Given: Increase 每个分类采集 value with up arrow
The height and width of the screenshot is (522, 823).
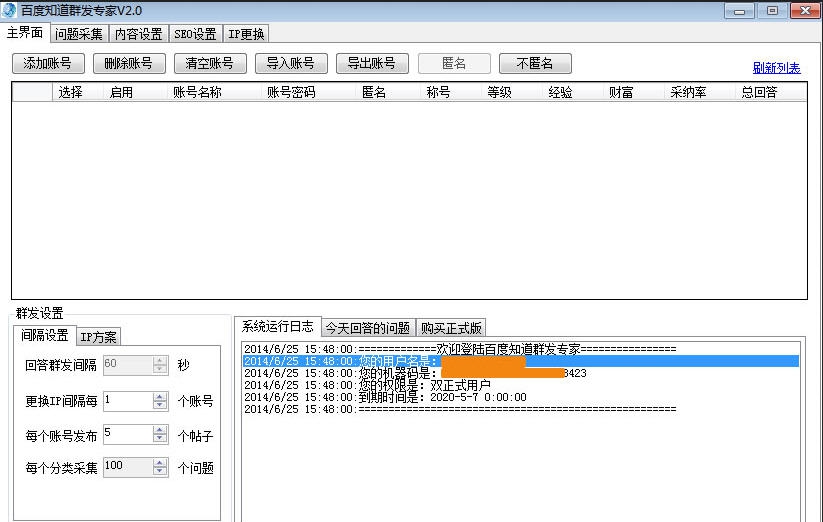Looking at the screenshot, I should pyautogui.click(x=160, y=463).
